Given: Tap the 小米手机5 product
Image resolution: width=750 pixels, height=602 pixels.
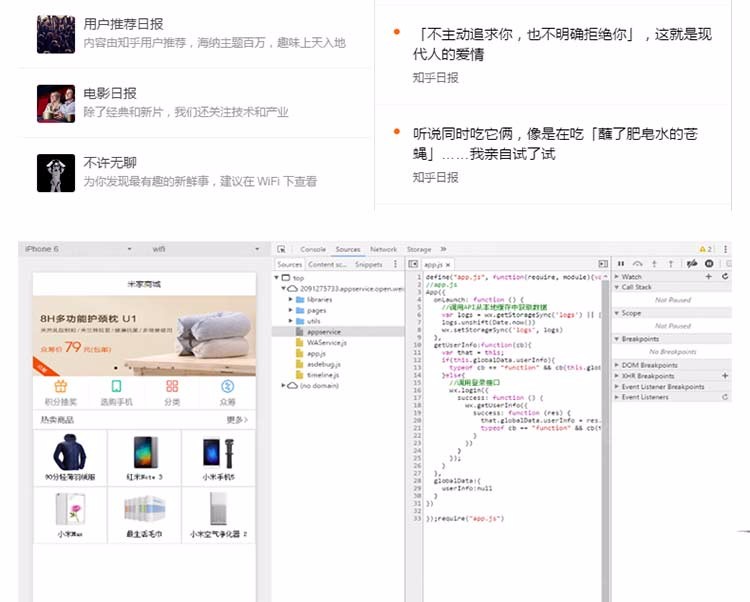Looking at the screenshot, I should pyautogui.click(x=219, y=458).
